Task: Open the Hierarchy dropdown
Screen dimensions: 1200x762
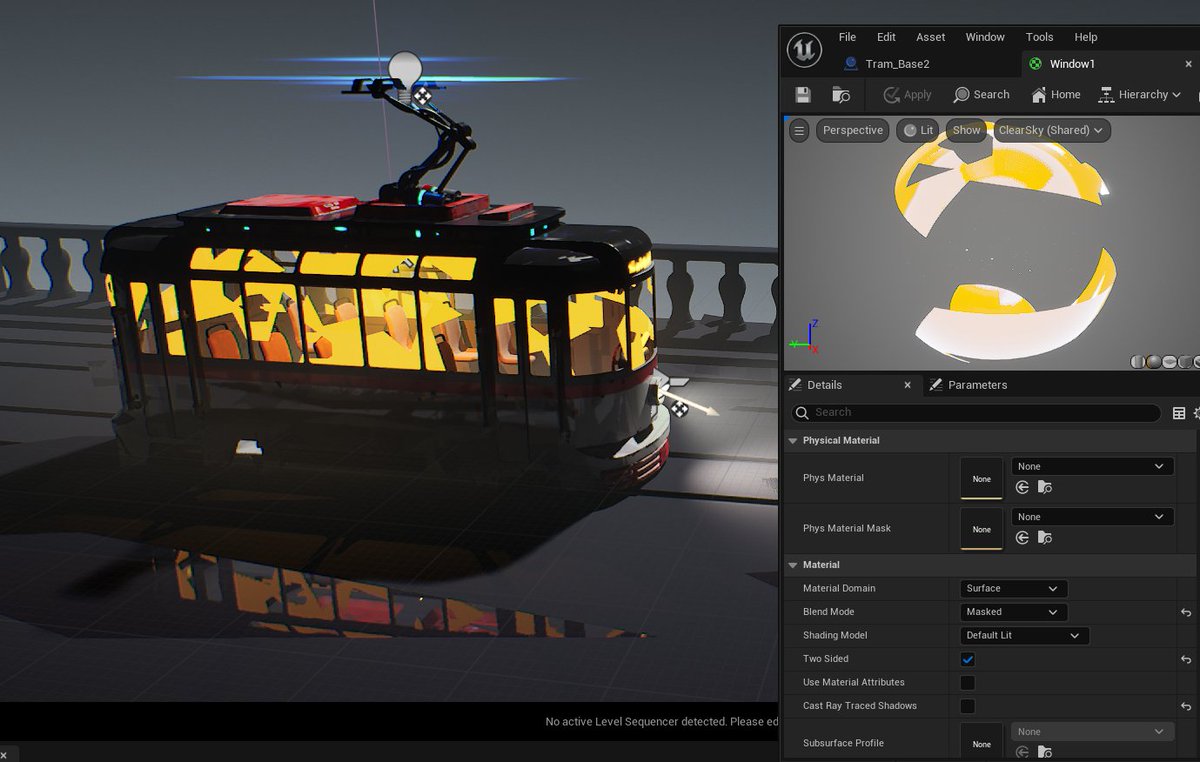Action: [1139, 94]
